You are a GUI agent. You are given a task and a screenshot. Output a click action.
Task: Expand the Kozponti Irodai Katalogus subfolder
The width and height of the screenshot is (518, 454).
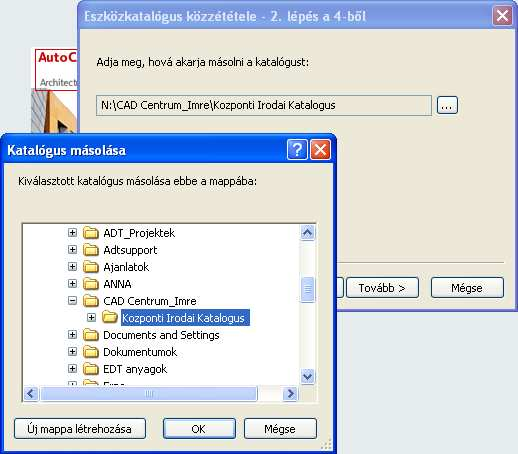[91, 317]
